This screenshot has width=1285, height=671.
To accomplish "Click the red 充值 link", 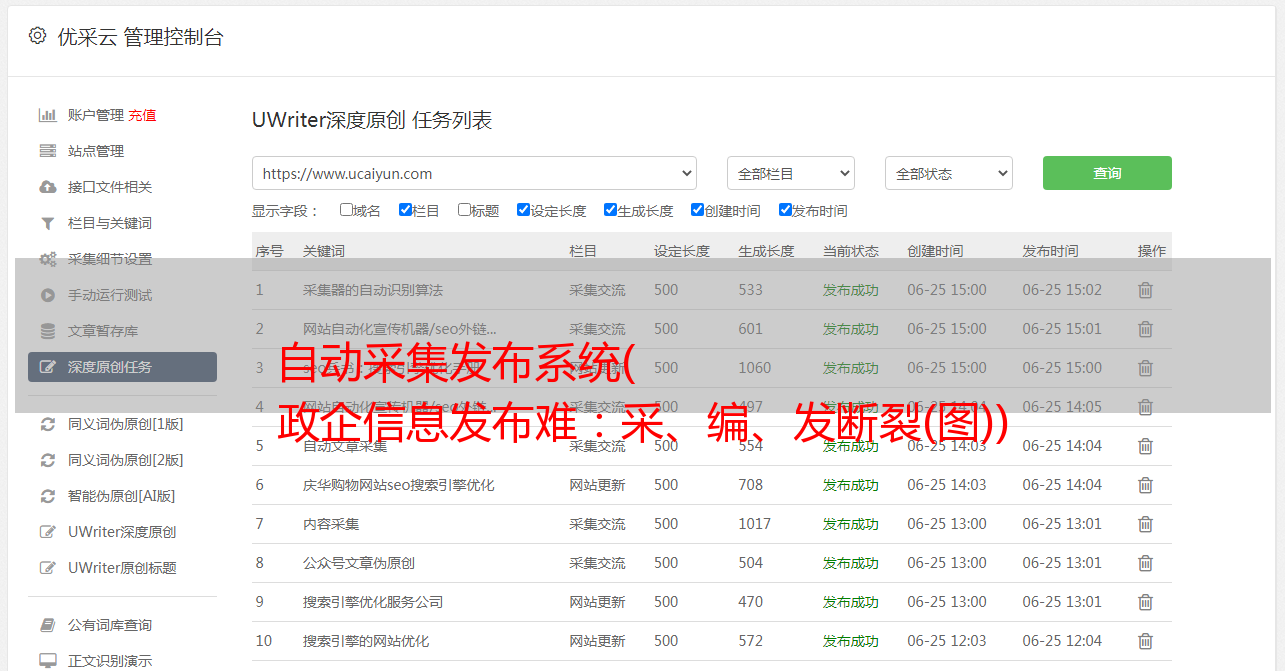I will [142, 115].
